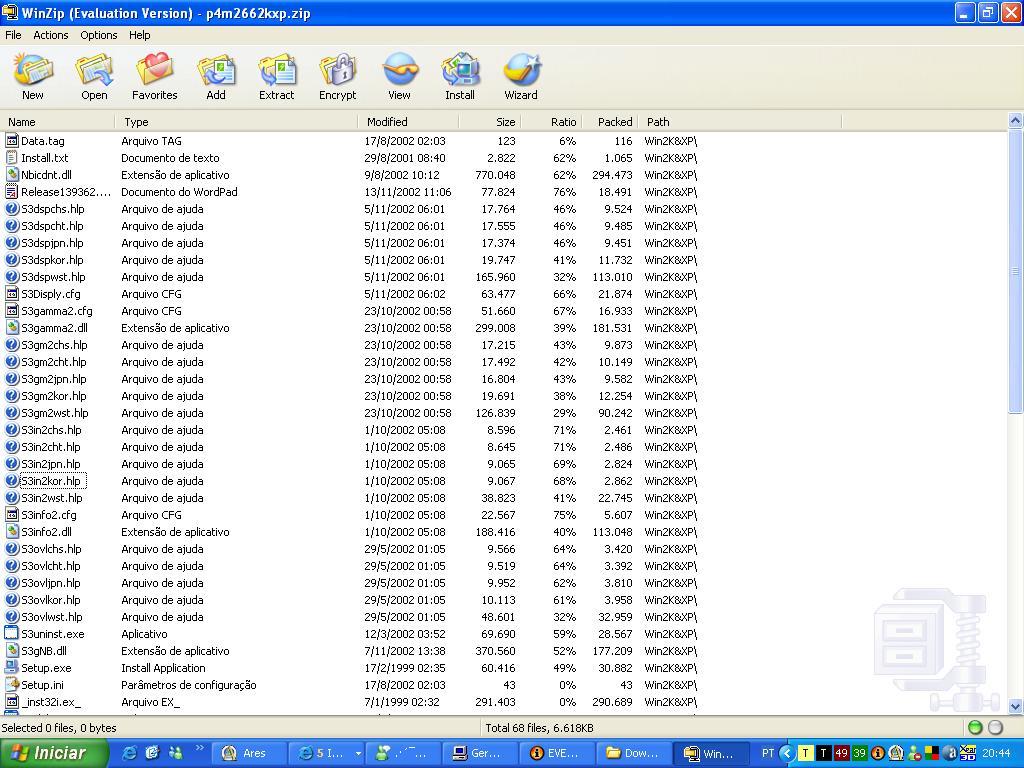
Task: Click the PT language indicator in taskbar
Action: click(768, 753)
